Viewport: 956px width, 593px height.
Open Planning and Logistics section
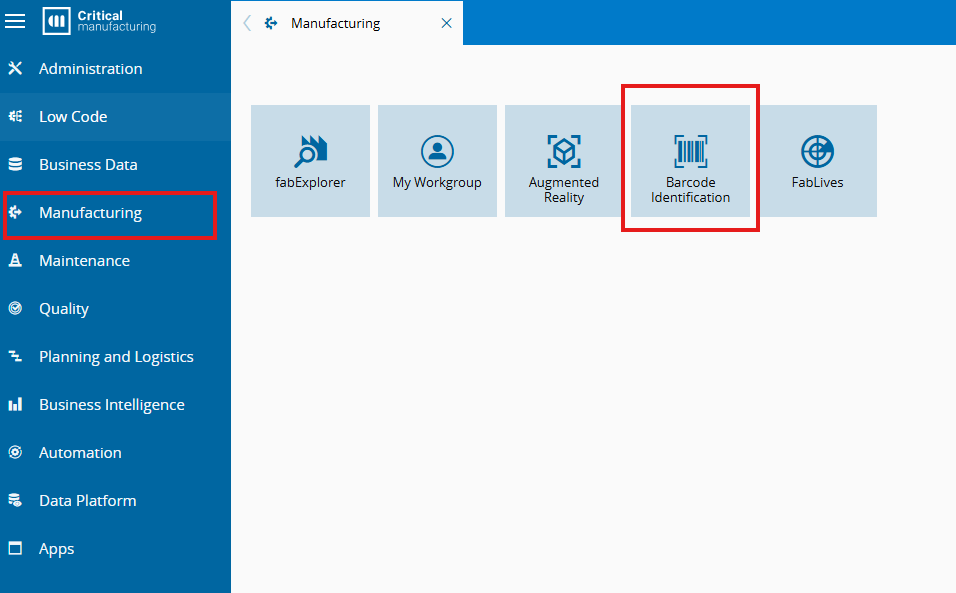click(x=115, y=357)
